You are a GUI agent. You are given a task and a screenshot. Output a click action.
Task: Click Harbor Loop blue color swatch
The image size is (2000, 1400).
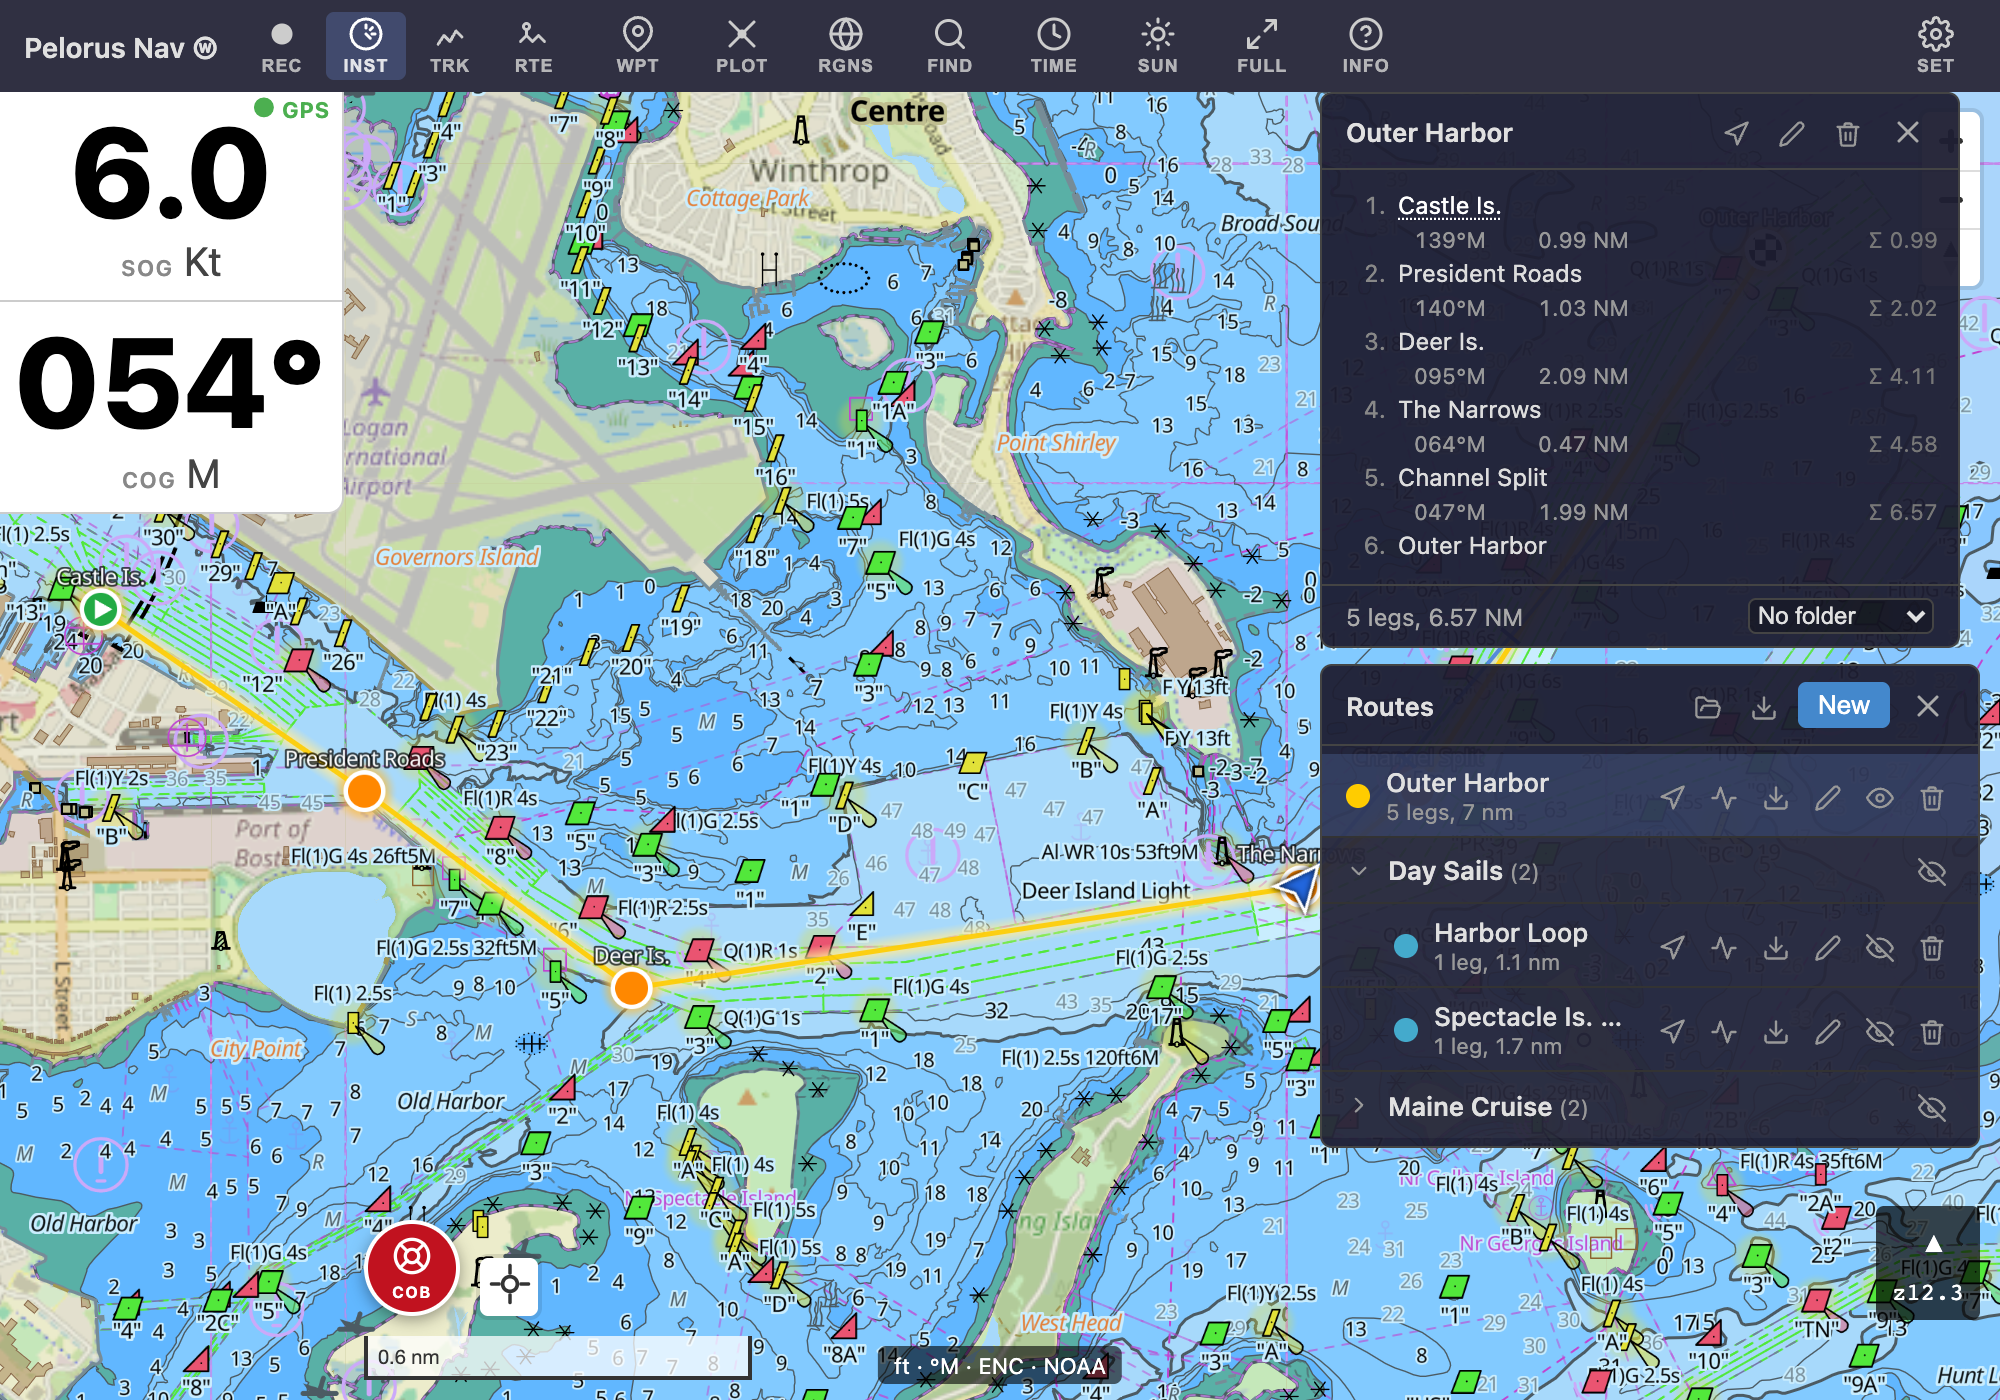1406,946
